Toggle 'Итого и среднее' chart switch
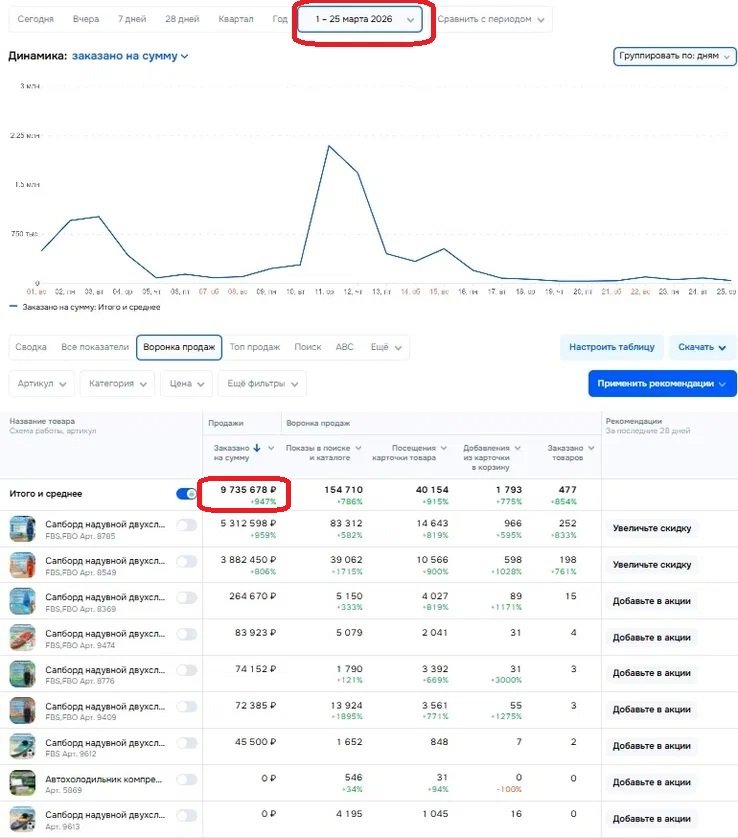This screenshot has height=838, width=738. (x=187, y=494)
